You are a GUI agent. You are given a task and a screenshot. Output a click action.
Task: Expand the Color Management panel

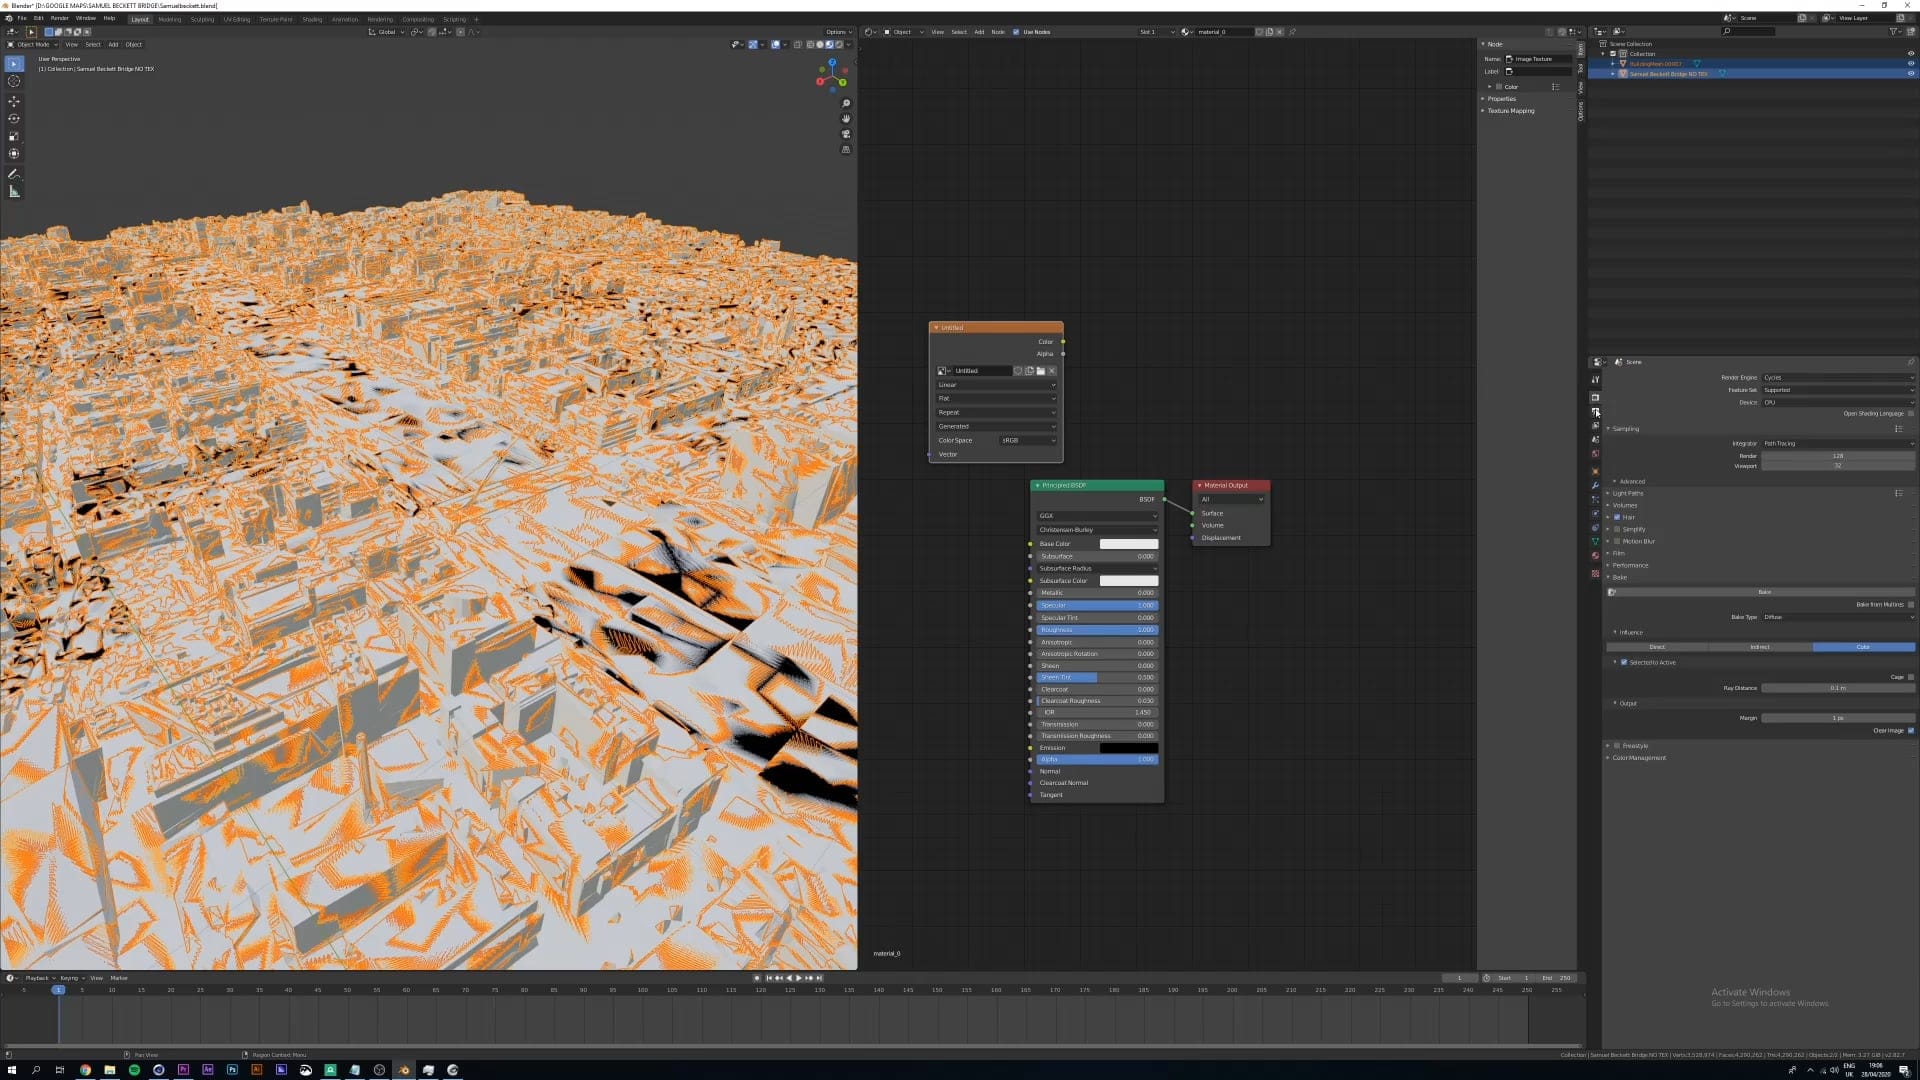[x=1638, y=758]
